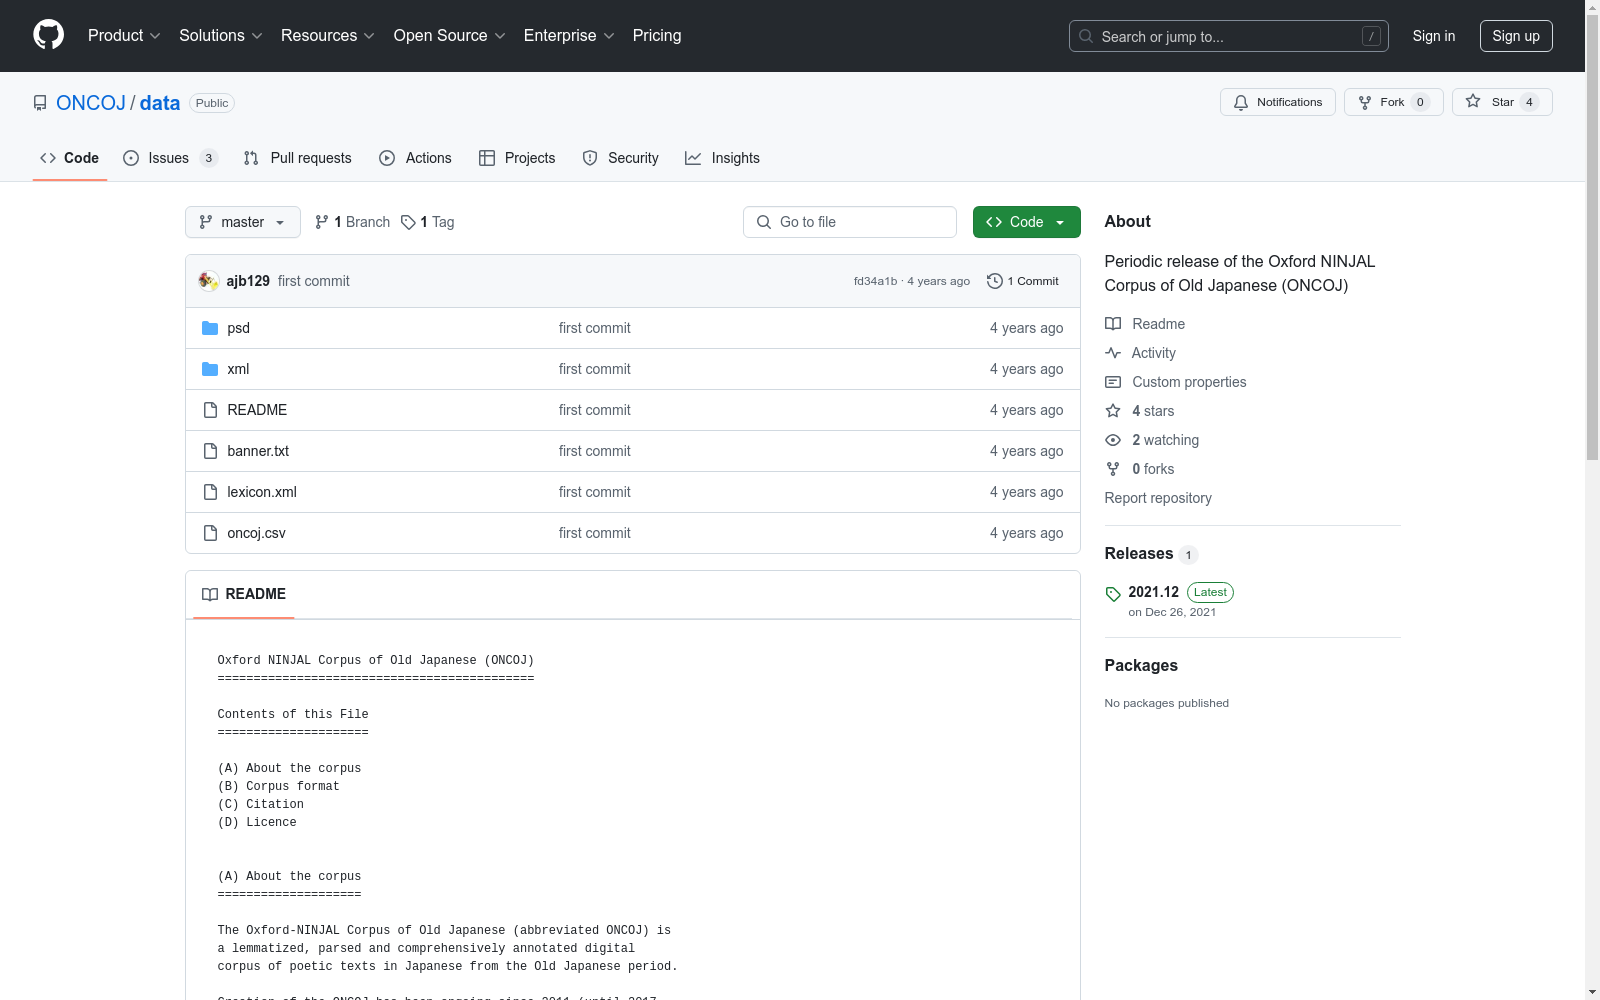Open the lexicon.xml file

[x=262, y=492]
